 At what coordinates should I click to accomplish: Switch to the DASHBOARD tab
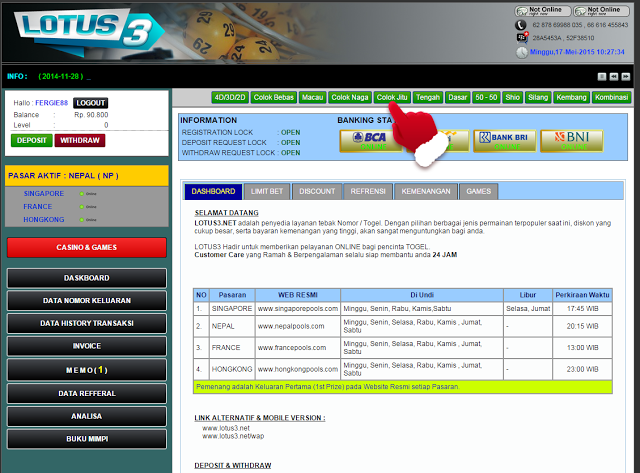[213, 191]
